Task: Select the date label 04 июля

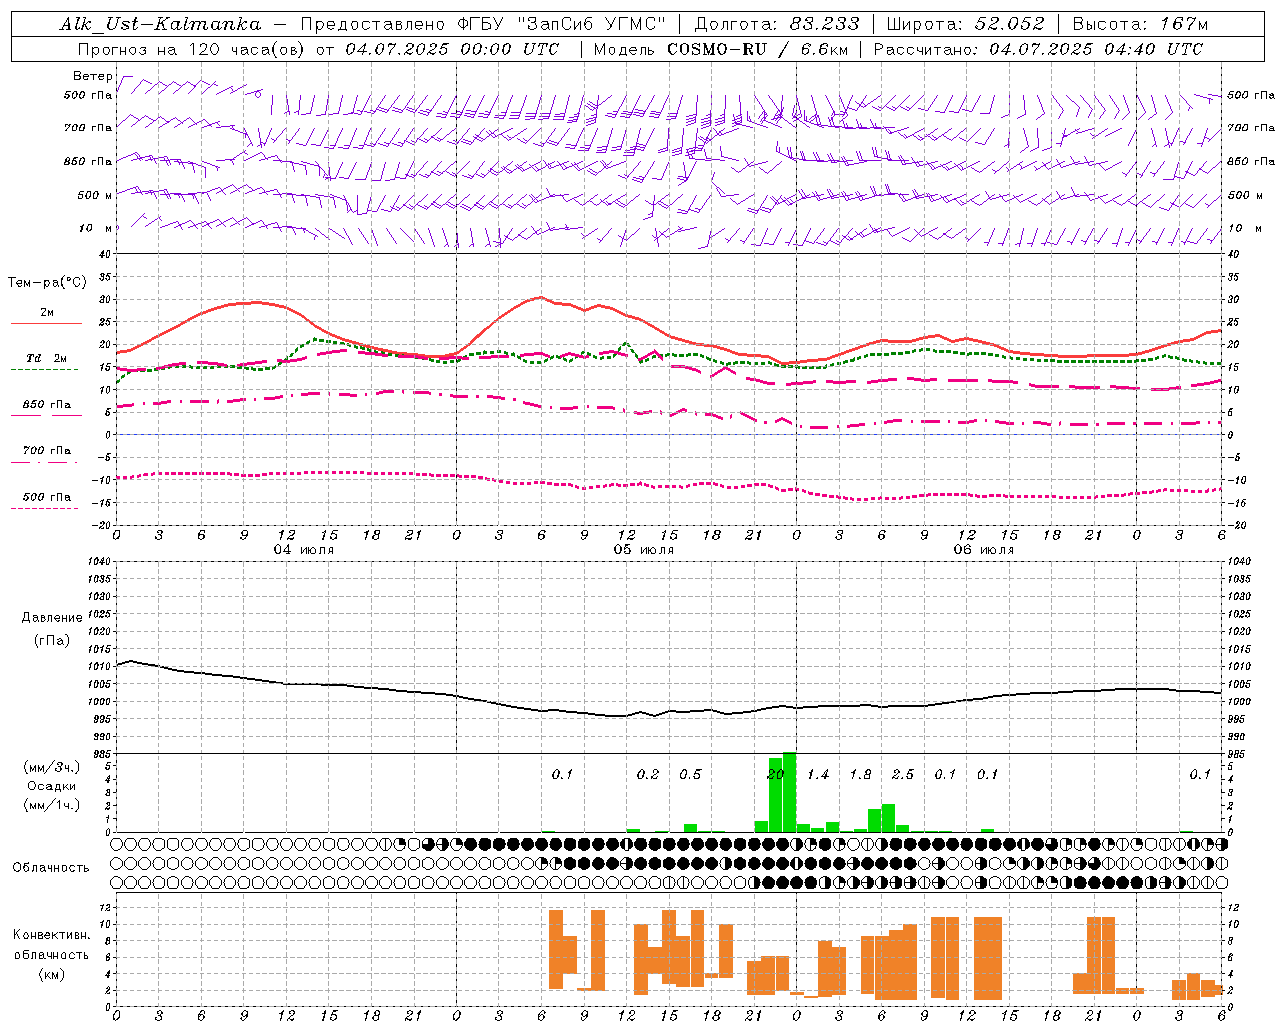Action: point(304,550)
